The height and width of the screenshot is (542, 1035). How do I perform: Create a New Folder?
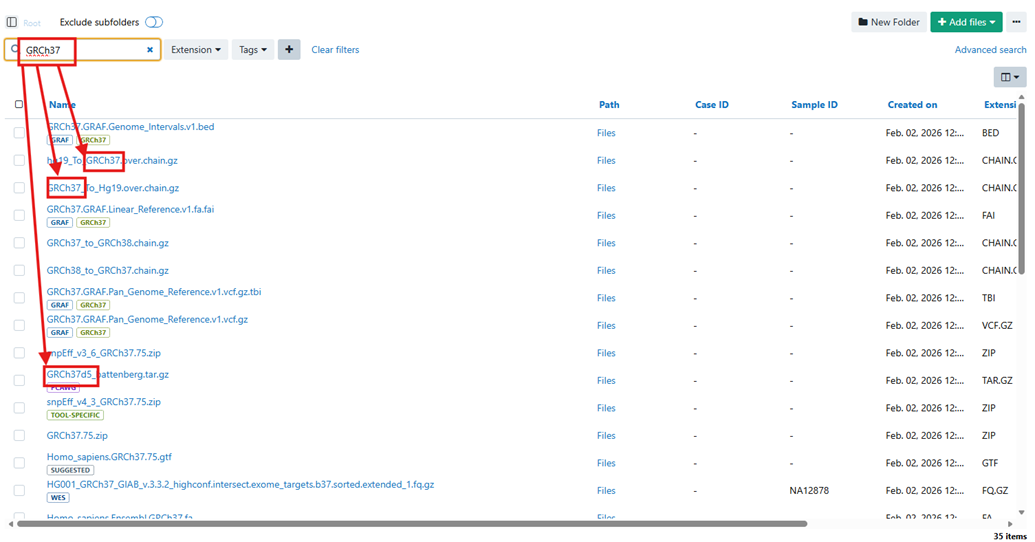[888, 22]
